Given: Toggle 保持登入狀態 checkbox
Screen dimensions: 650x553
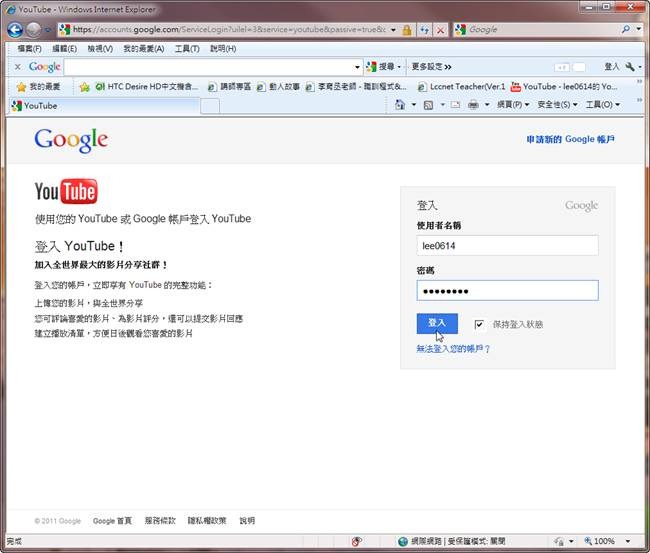Looking at the screenshot, I should coord(479,324).
